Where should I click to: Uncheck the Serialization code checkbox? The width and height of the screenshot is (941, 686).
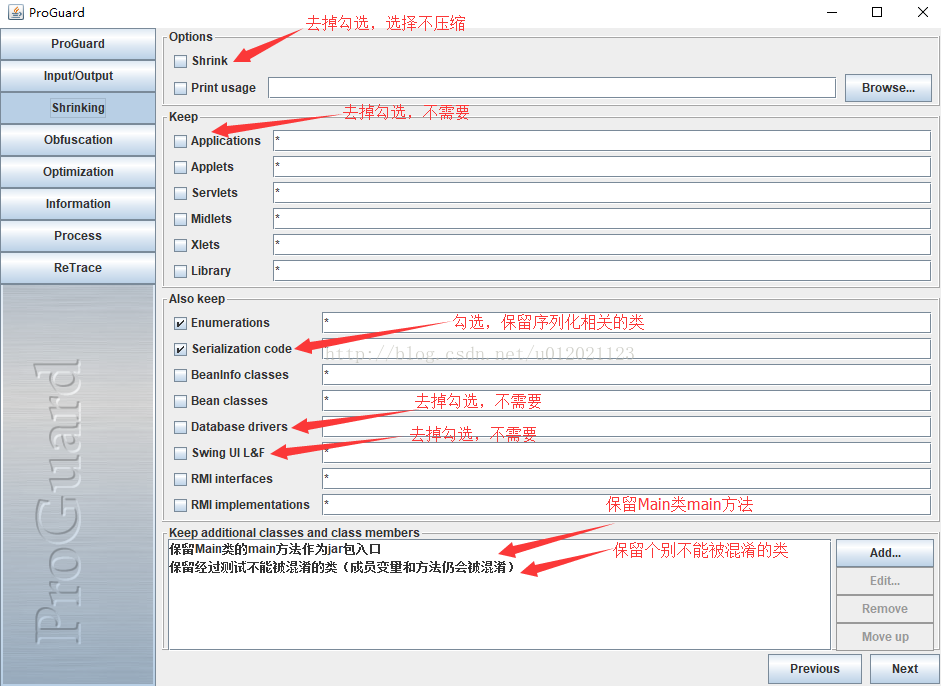pyautogui.click(x=180, y=349)
